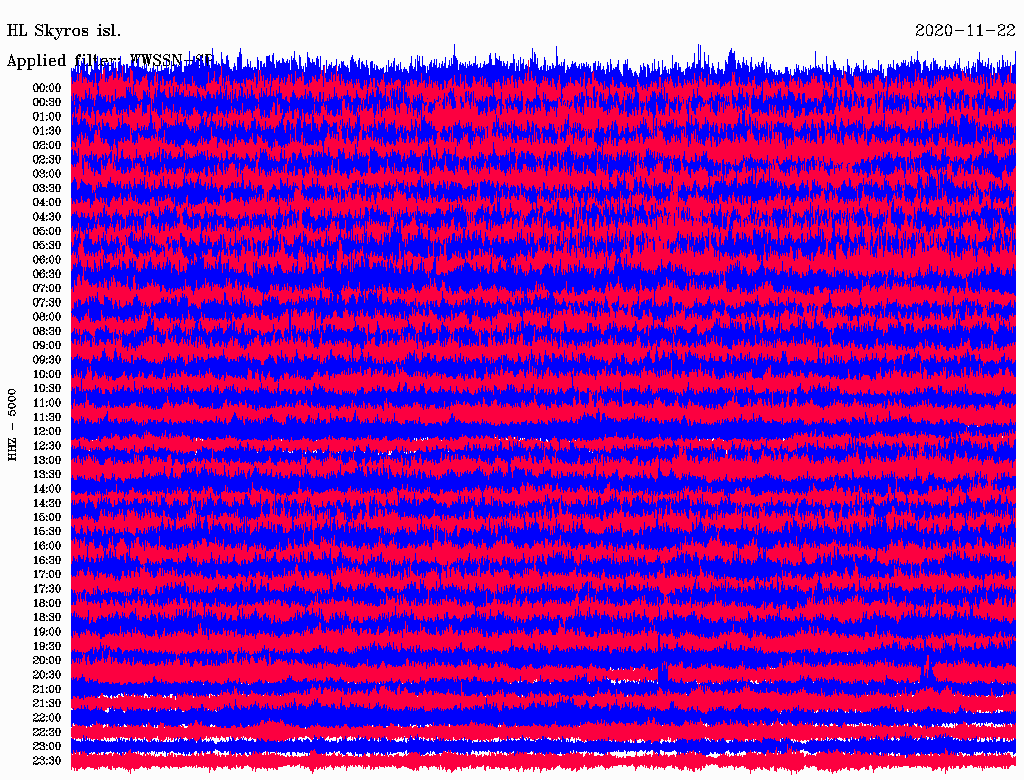The height and width of the screenshot is (780, 1024).
Task: Select the 15:30 time label
Action: 47,532
